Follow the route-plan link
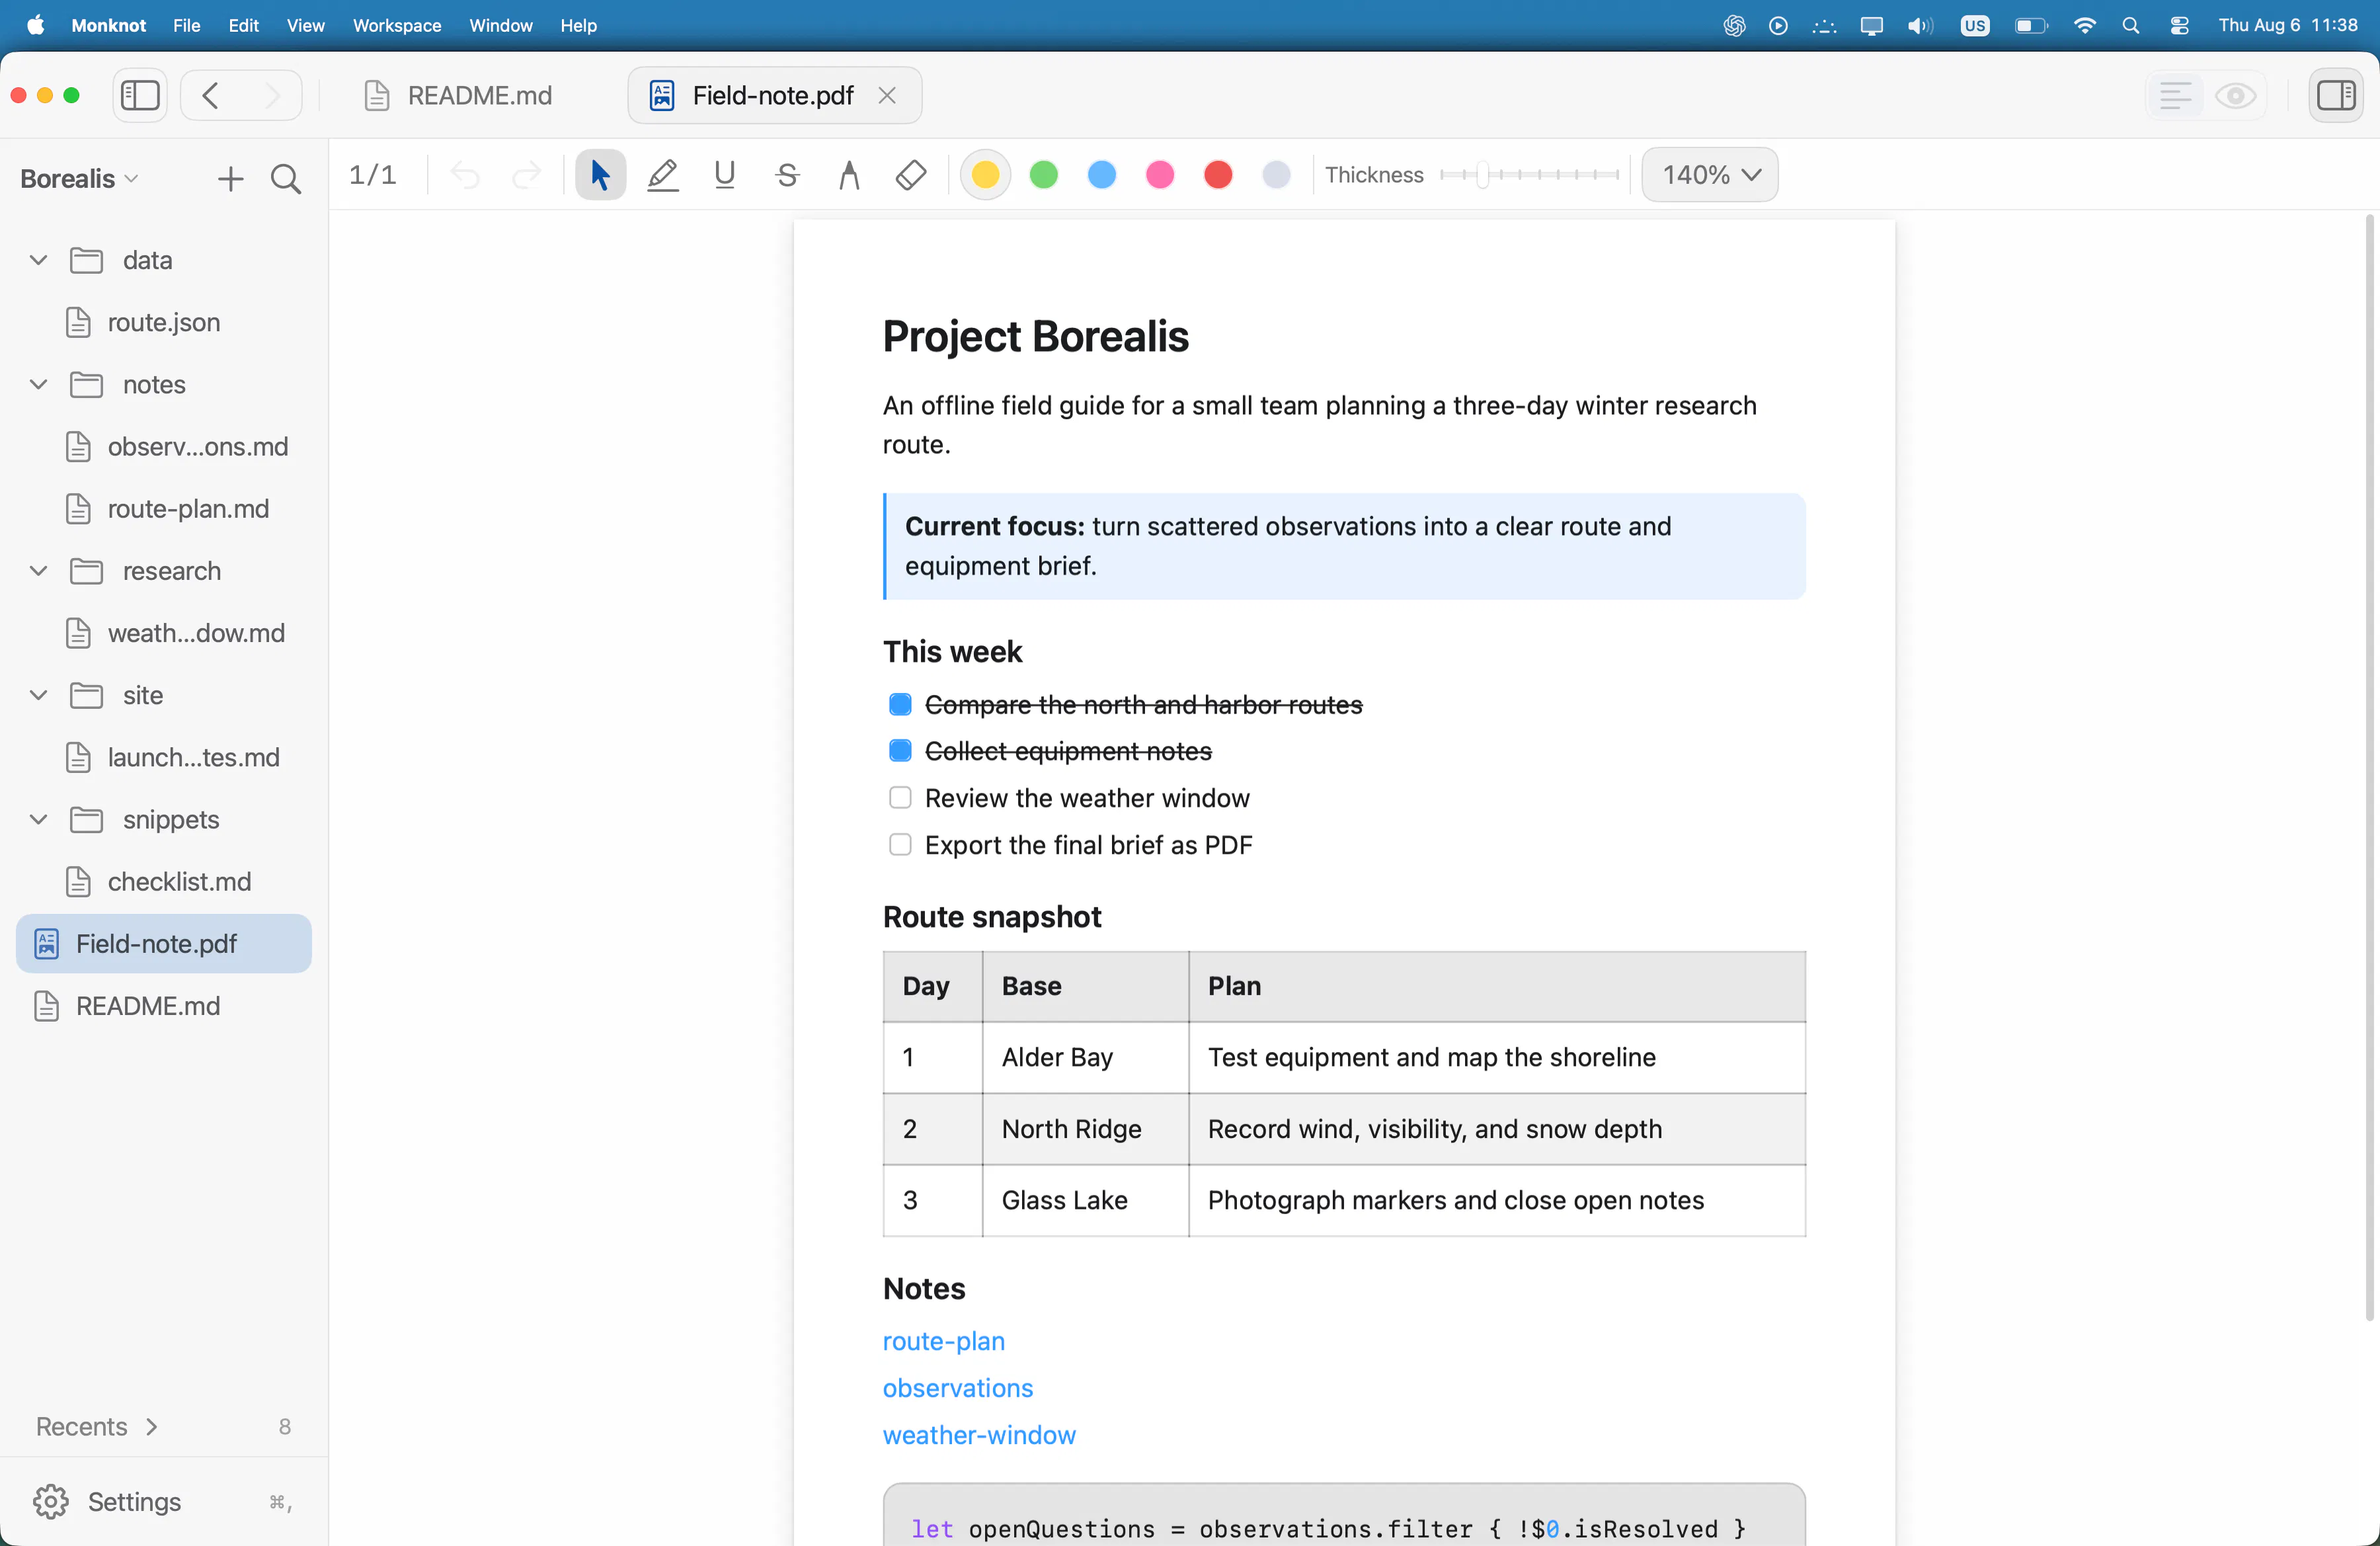Viewport: 2380px width, 1546px height. click(x=943, y=1341)
